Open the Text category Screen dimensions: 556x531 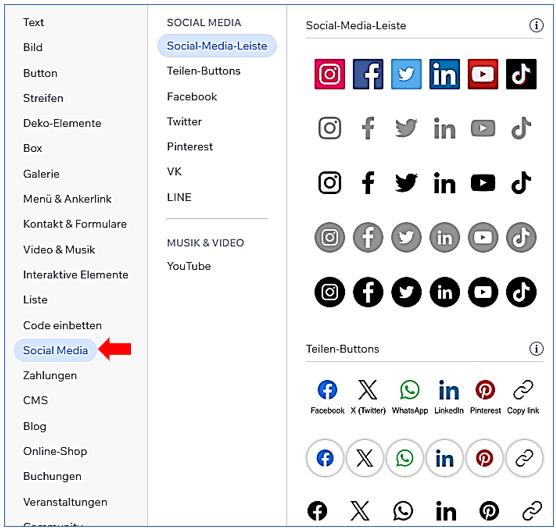click(x=33, y=22)
